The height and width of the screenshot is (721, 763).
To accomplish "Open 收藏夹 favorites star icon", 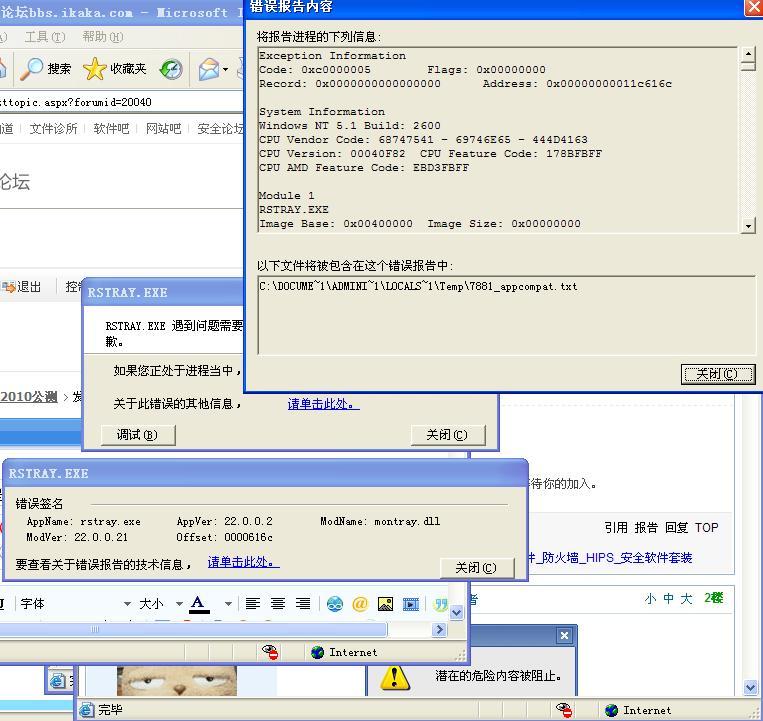I will [x=94, y=69].
